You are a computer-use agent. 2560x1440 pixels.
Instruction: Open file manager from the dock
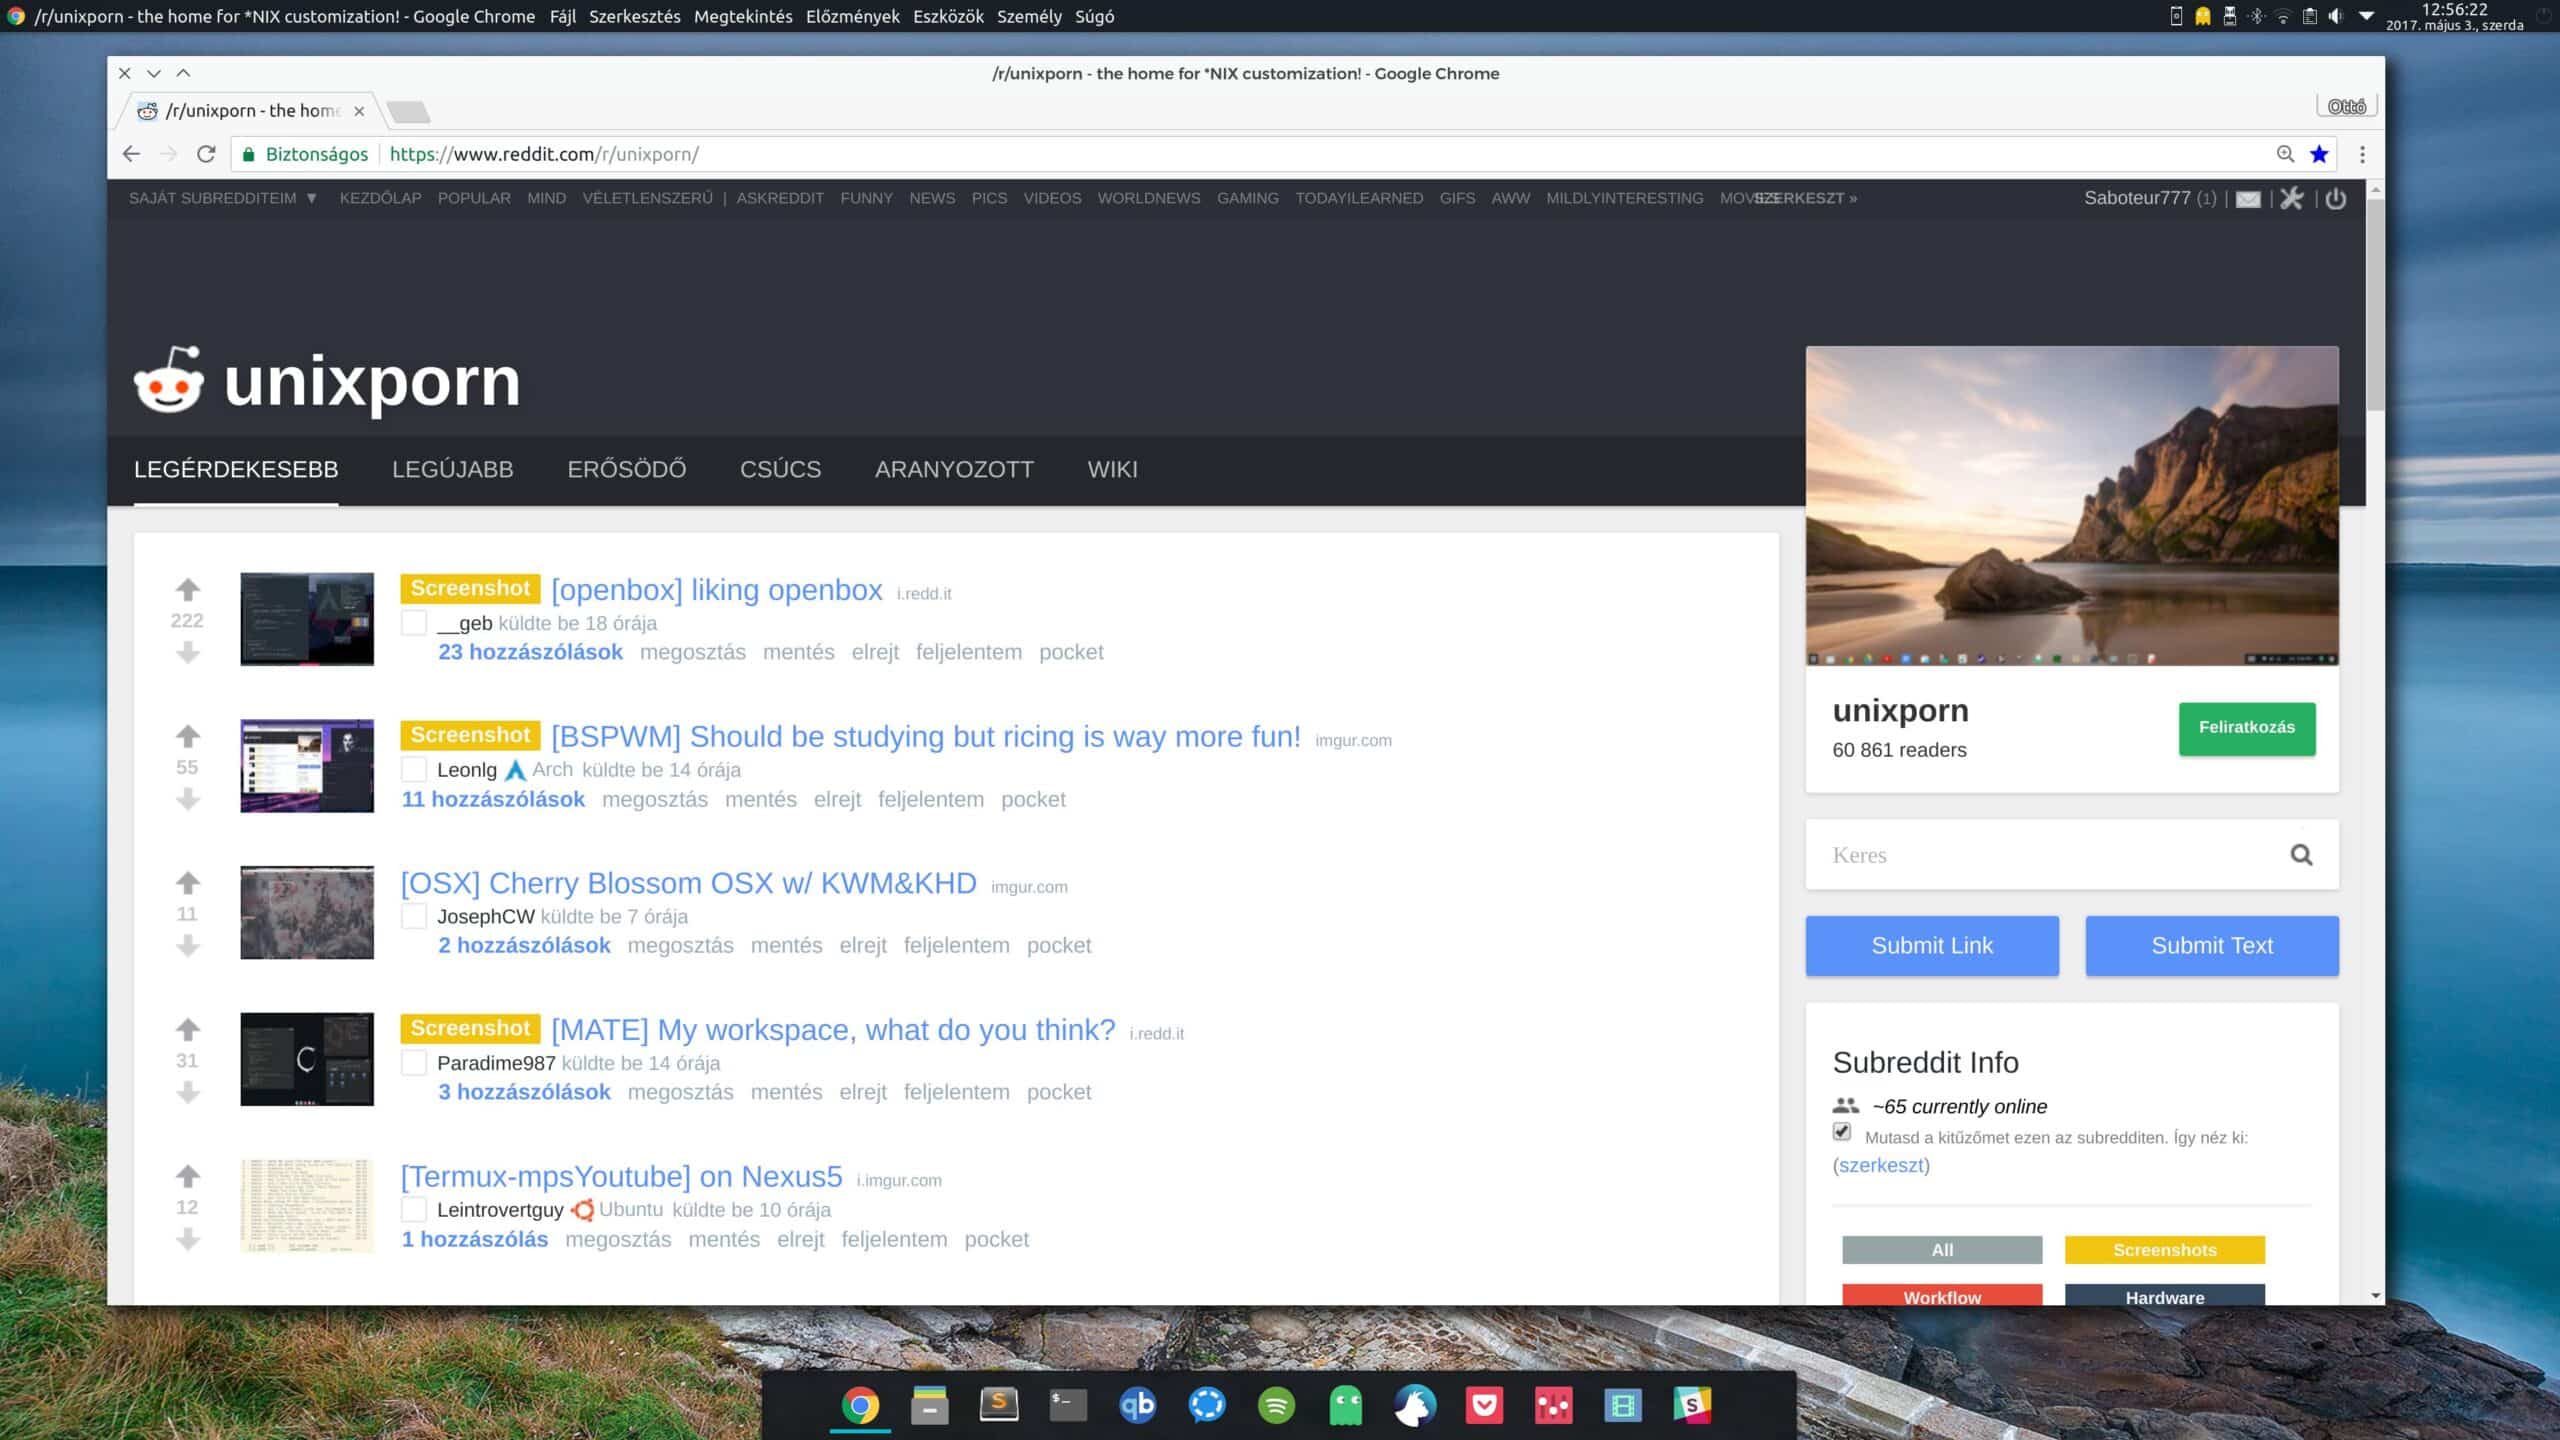click(x=930, y=1405)
